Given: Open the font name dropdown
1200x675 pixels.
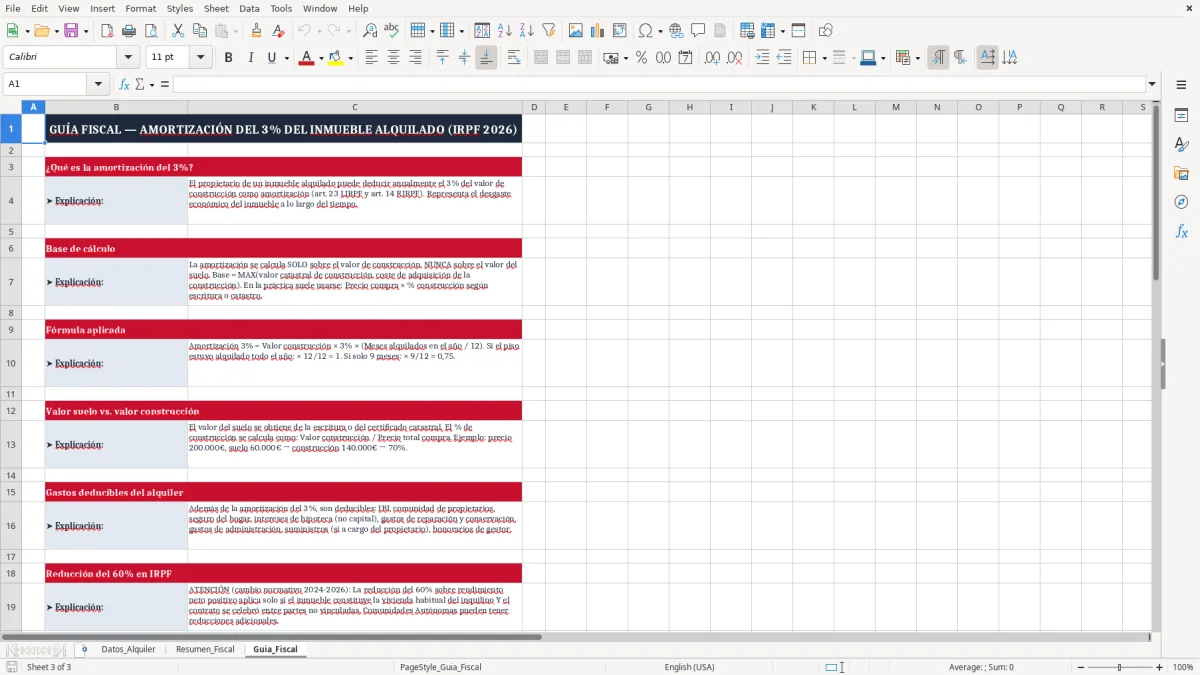Looking at the screenshot, I should pos(127,58).
